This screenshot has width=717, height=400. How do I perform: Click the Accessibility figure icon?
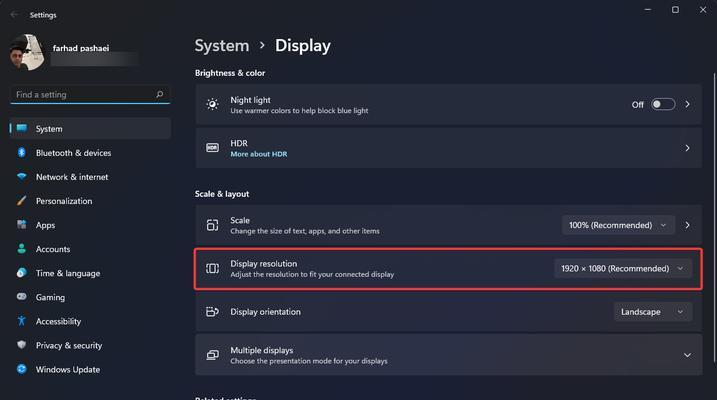pos(21,321)
